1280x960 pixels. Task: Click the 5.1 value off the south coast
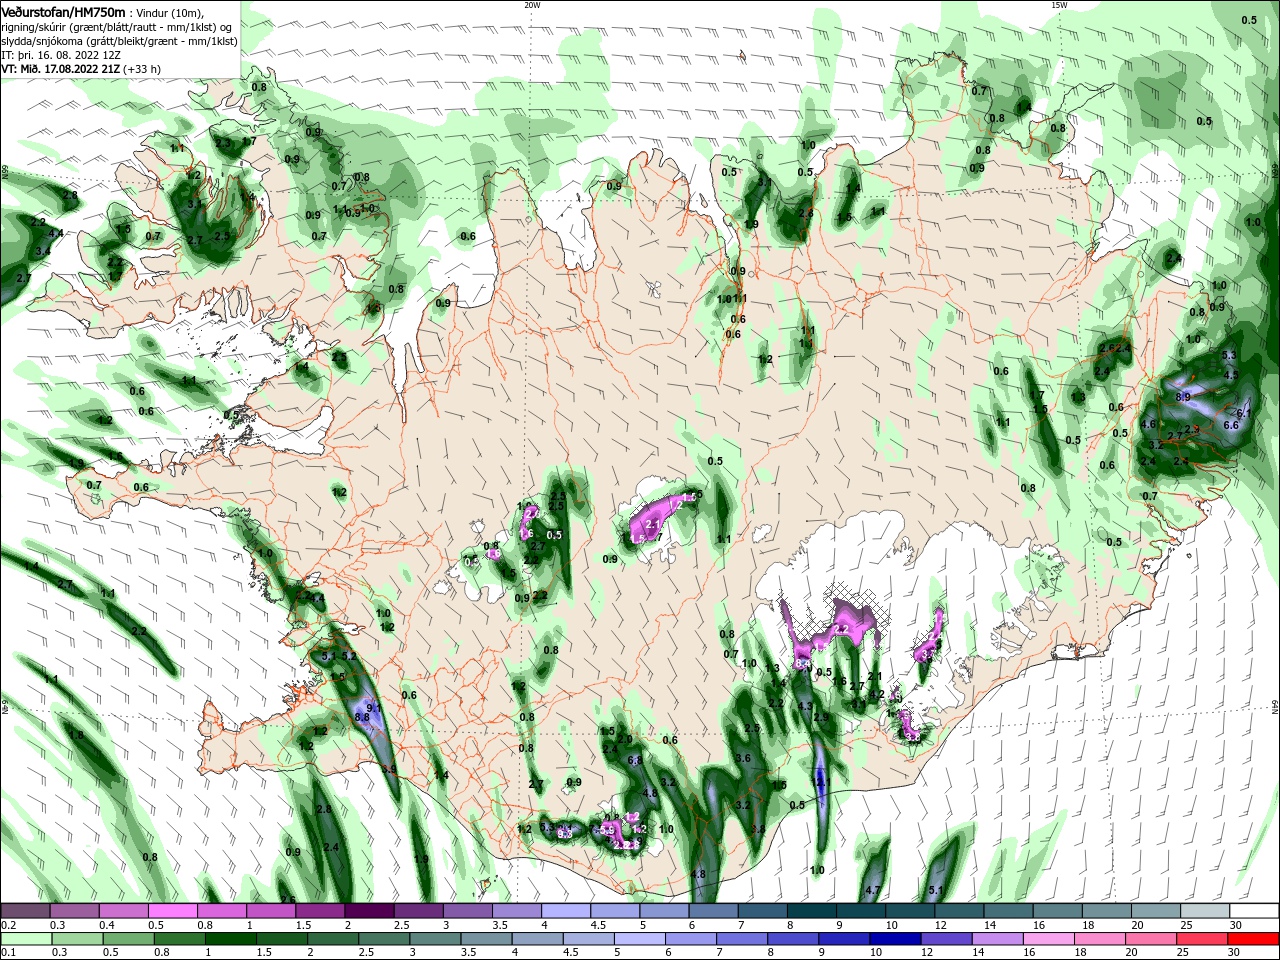(x=936, y=890)
